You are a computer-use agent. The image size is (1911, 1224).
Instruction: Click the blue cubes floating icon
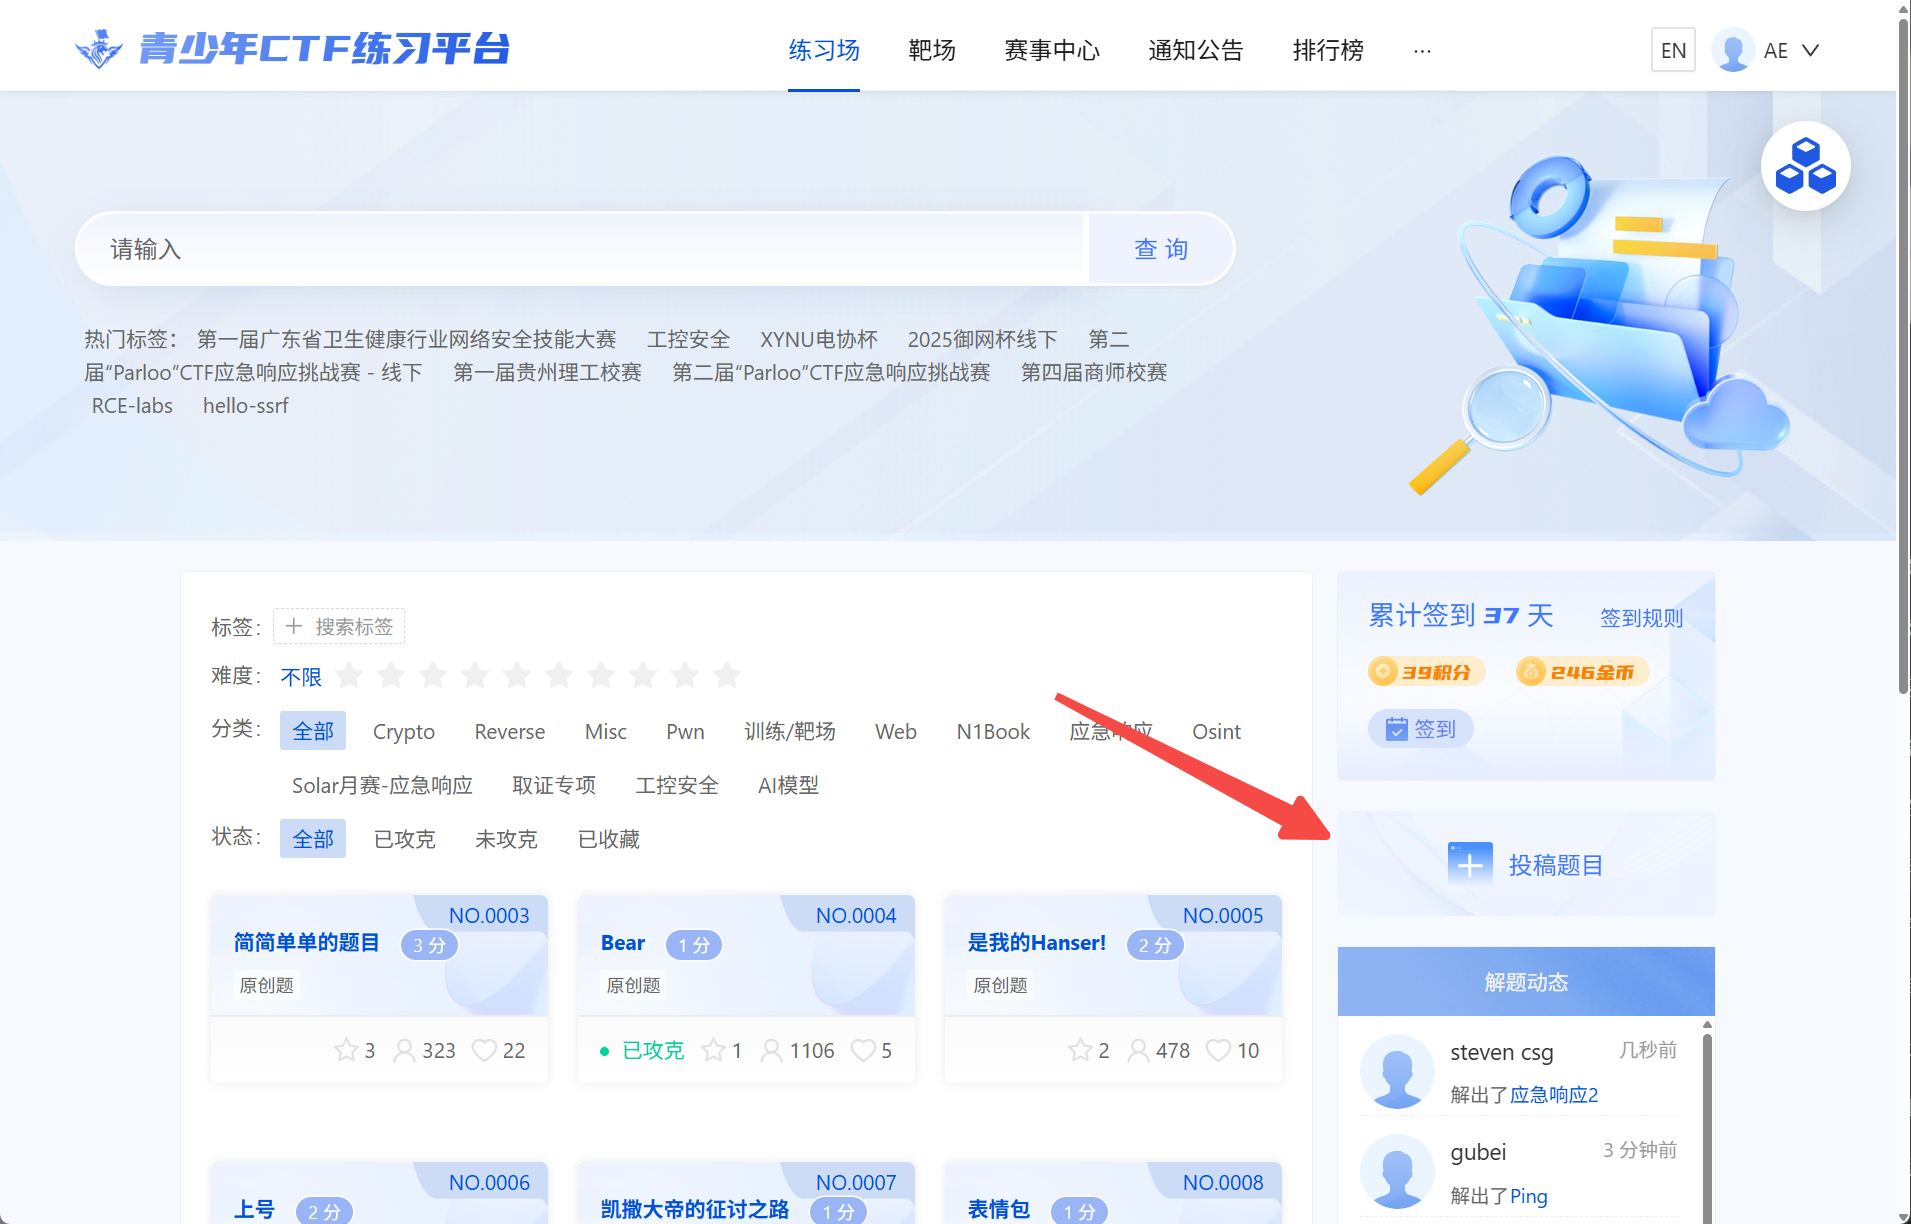[1805, 166]
